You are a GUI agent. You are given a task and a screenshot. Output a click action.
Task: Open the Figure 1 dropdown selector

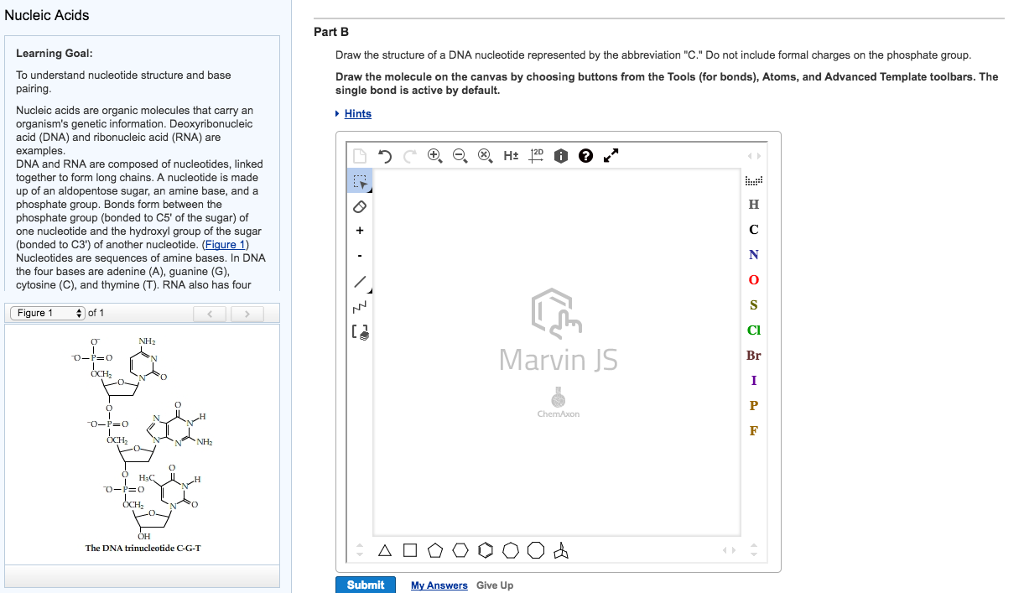pos(48,313)
